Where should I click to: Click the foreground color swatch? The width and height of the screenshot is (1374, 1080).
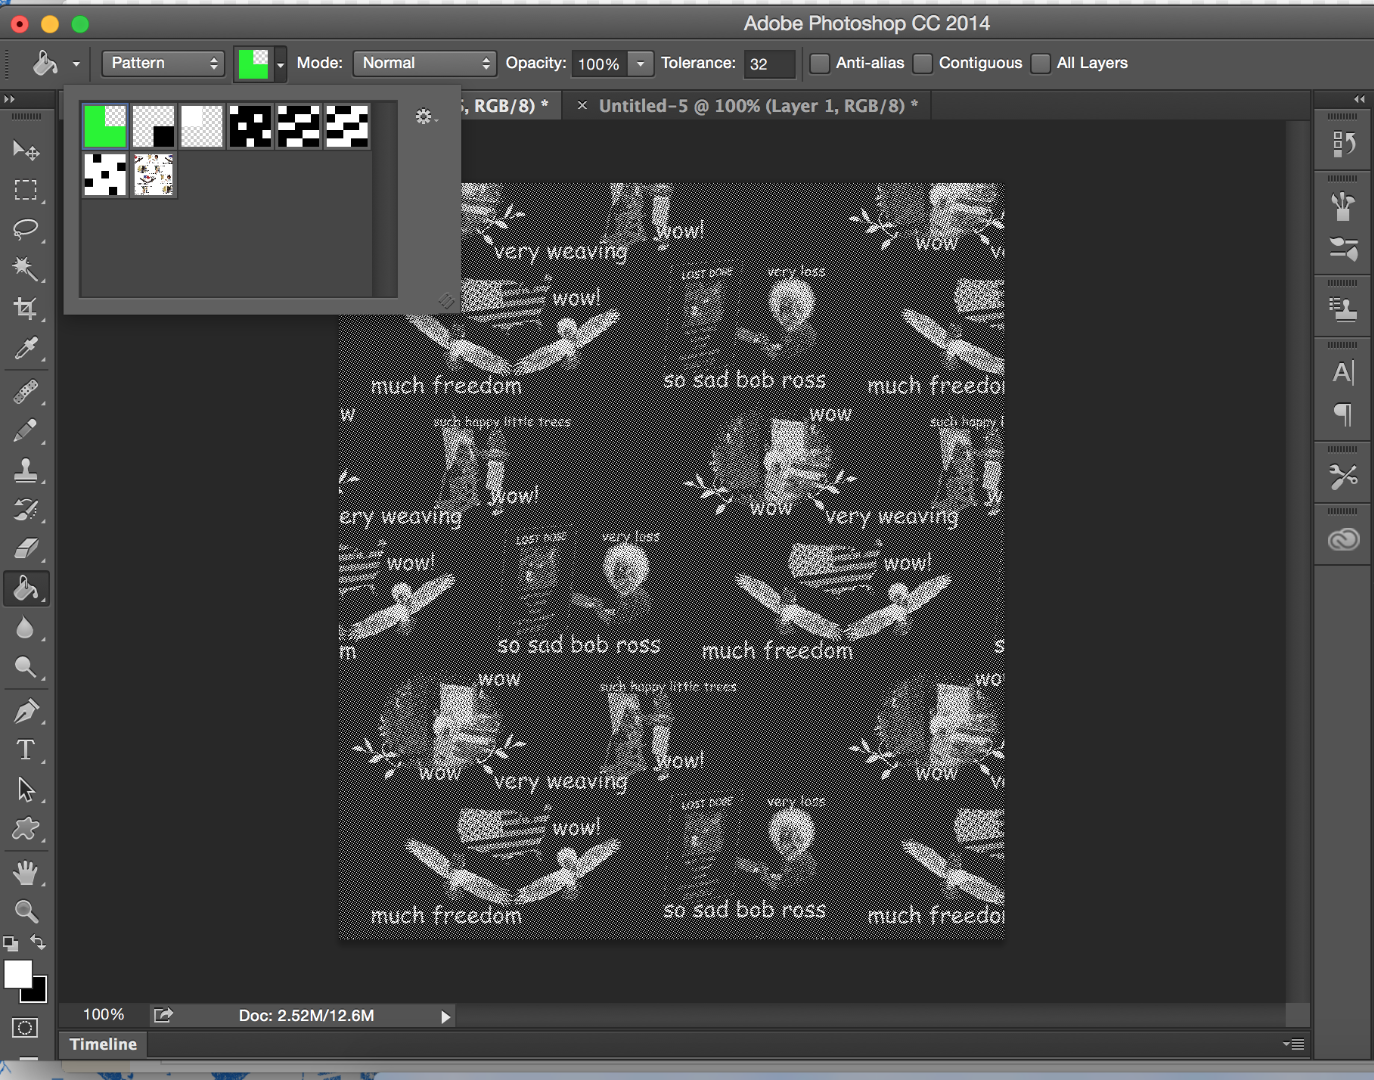(x=18, y=974)
